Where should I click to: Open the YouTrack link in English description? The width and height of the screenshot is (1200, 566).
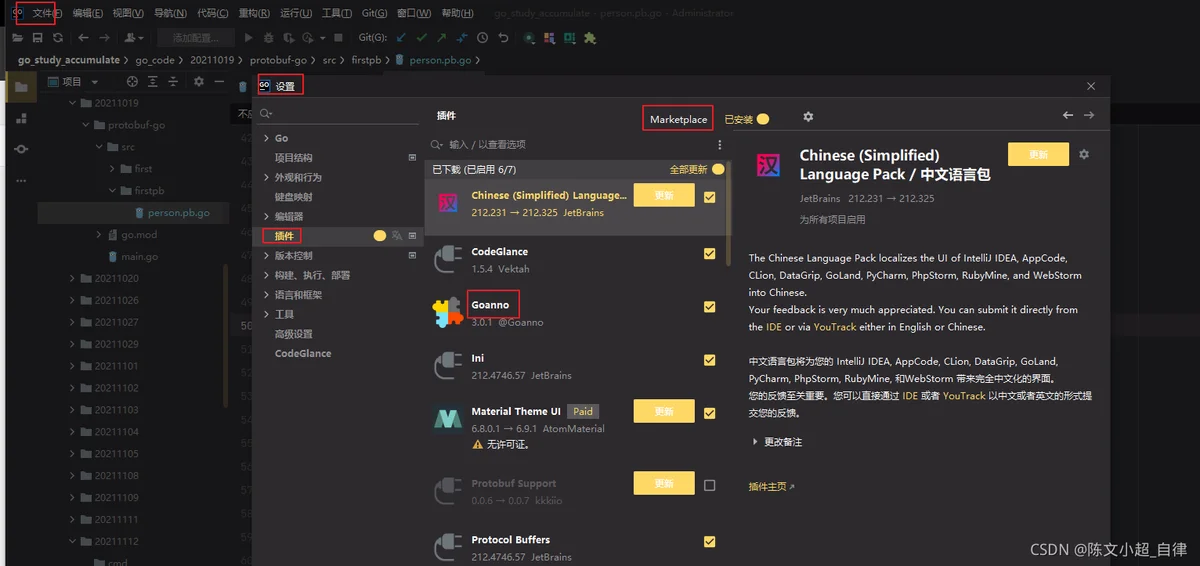835,327
